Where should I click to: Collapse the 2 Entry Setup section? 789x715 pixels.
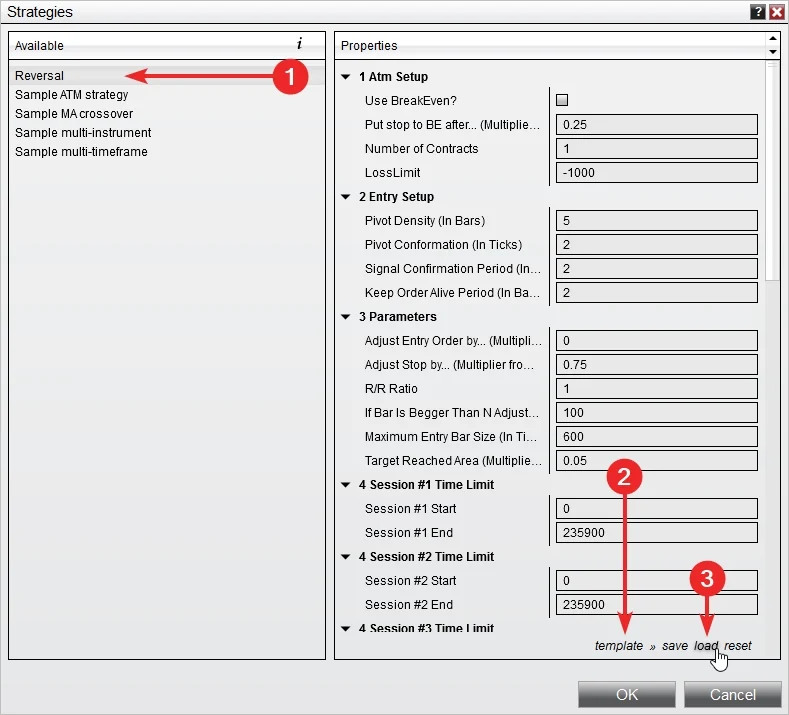[346, 197]
